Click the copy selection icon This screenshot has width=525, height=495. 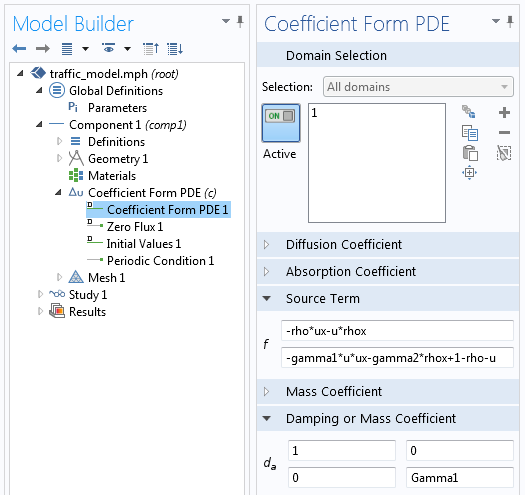[469, 133]
